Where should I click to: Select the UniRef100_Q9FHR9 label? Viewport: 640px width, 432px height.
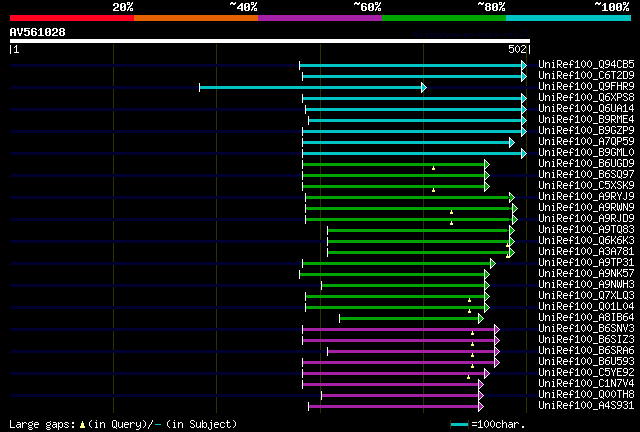(586, 86)
